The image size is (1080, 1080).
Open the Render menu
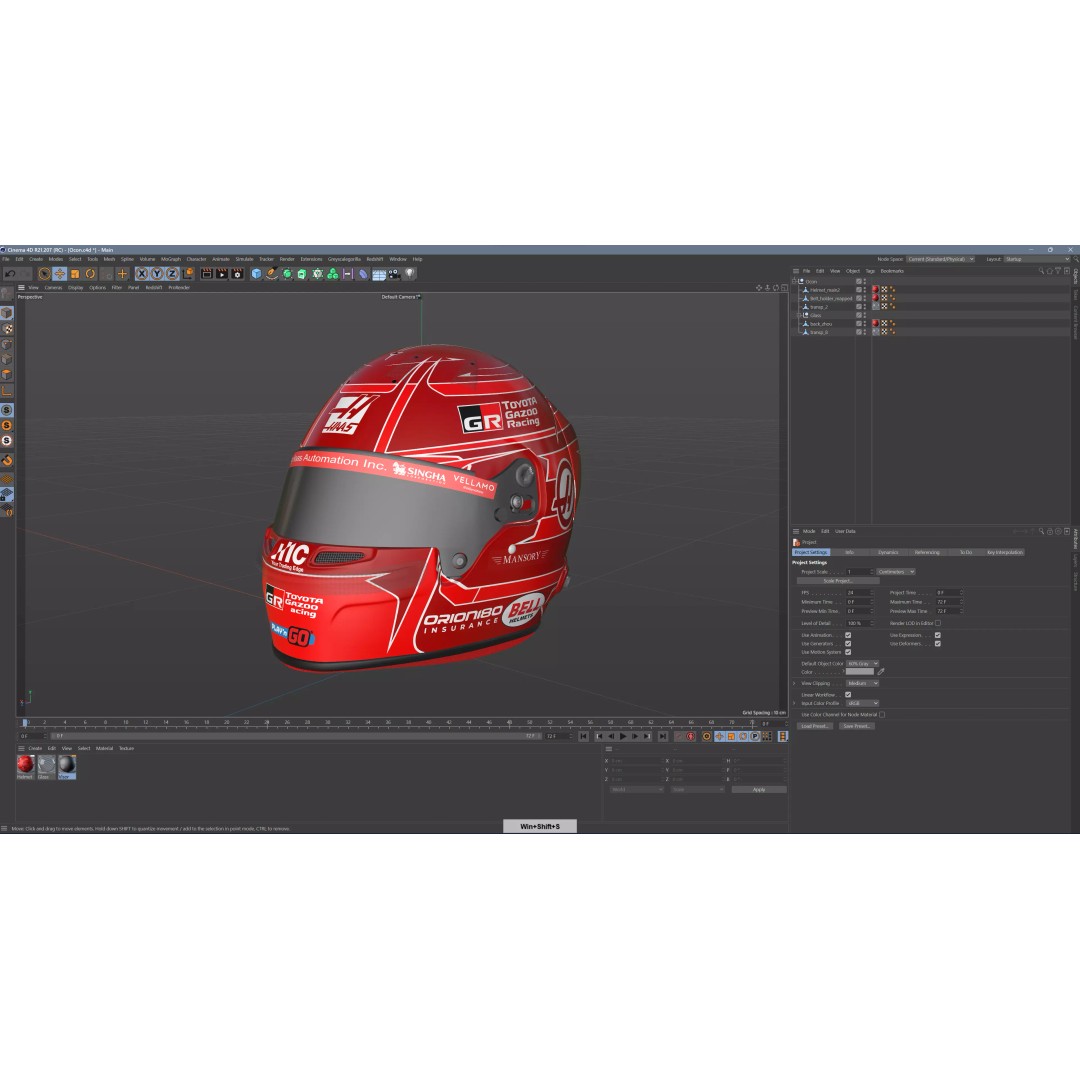(x=287, y=259)
